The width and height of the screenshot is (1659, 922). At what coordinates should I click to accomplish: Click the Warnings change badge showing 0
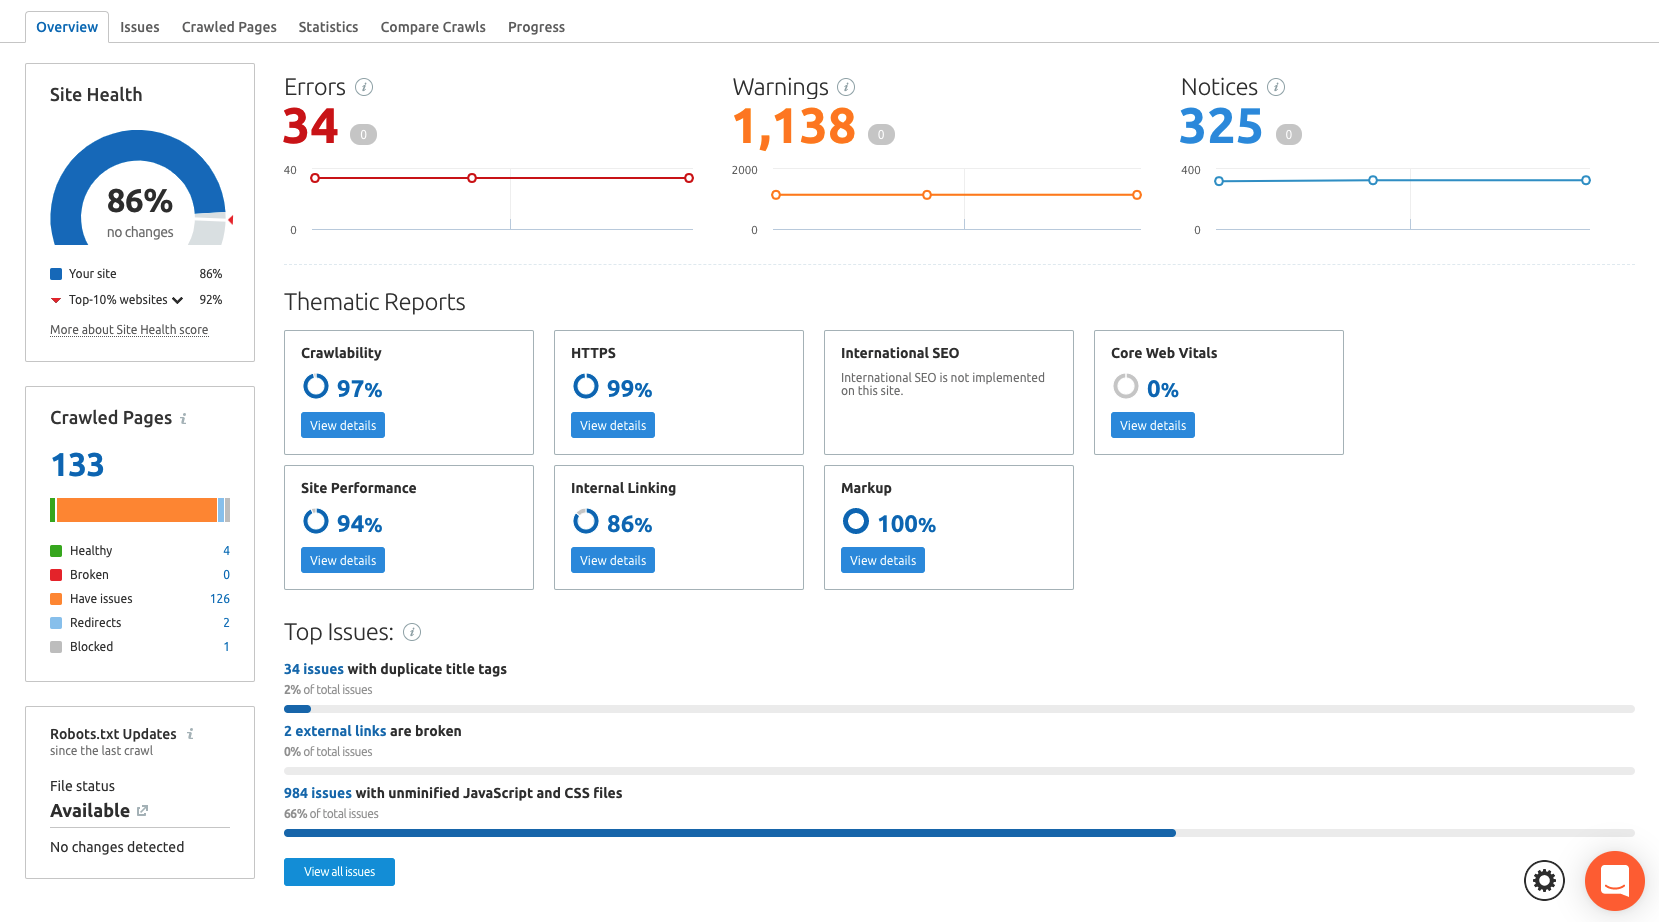click(881, 134)
